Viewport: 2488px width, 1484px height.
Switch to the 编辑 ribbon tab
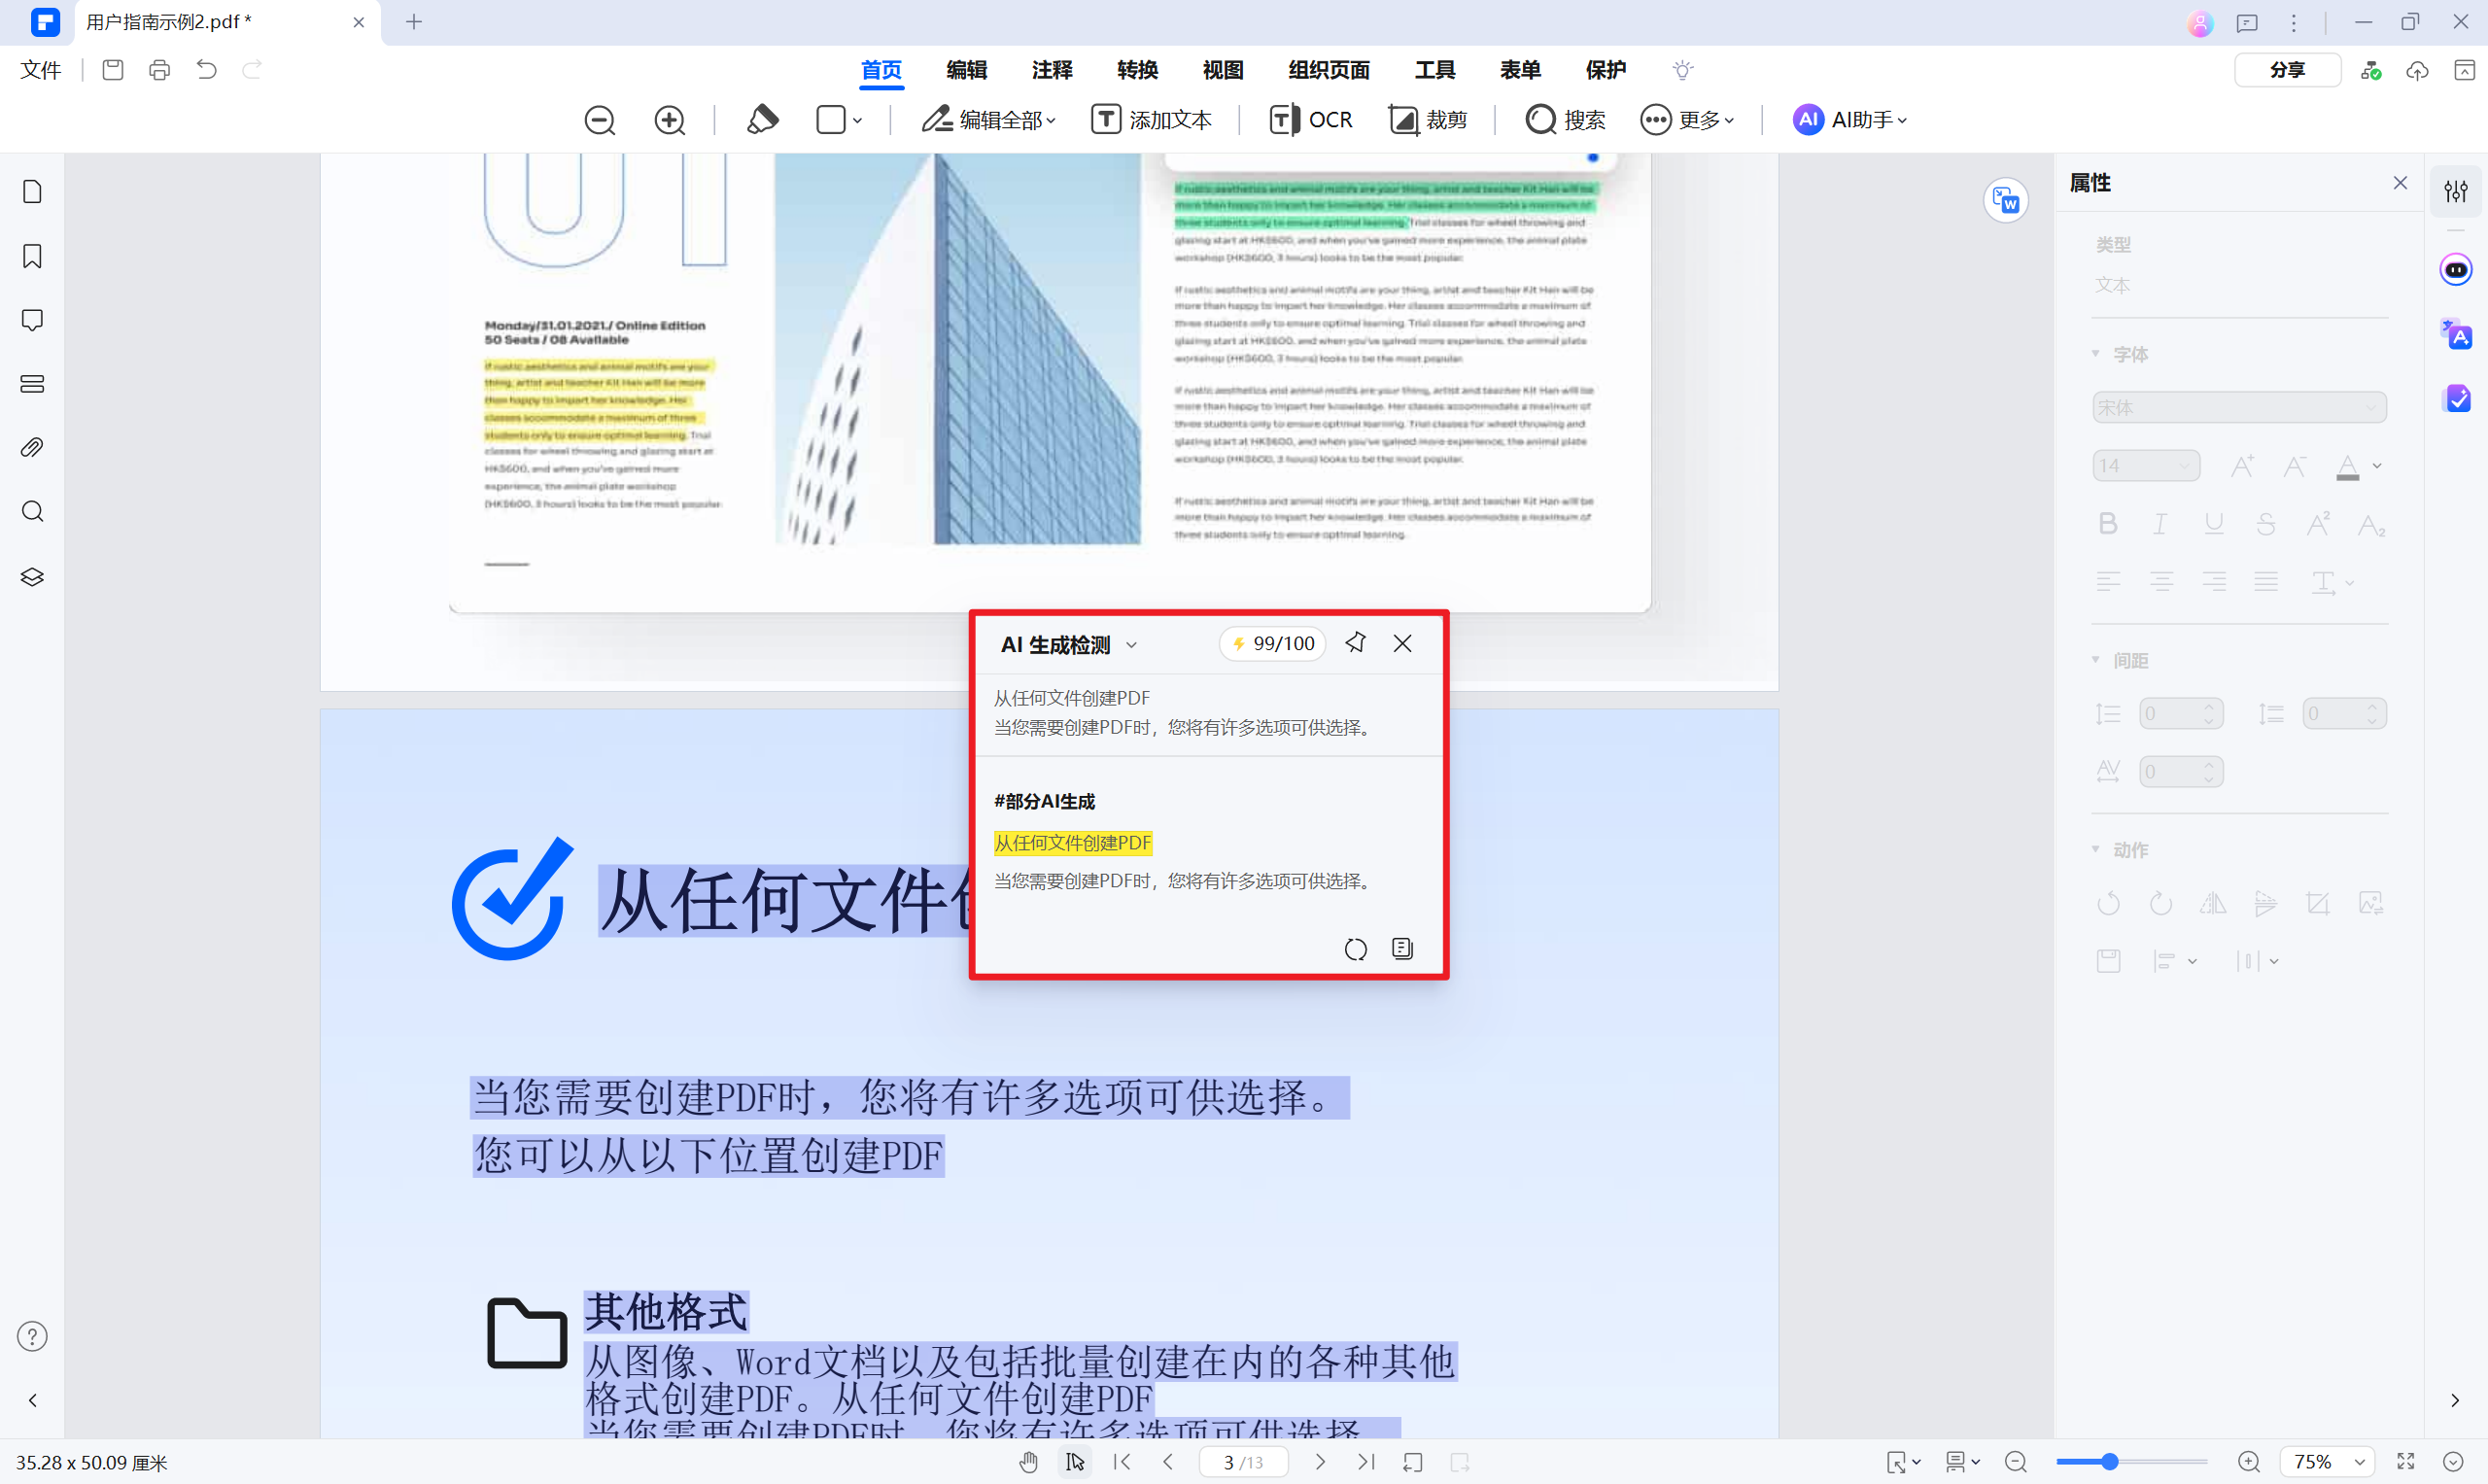pyautogui.click(x=965, y=70)
